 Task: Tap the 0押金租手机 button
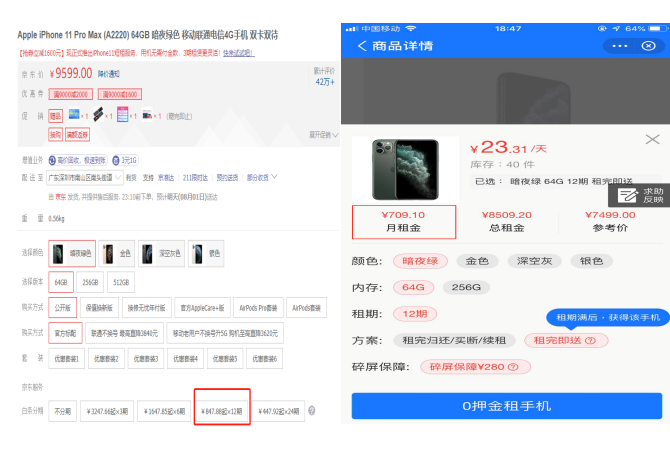(507, 406)
